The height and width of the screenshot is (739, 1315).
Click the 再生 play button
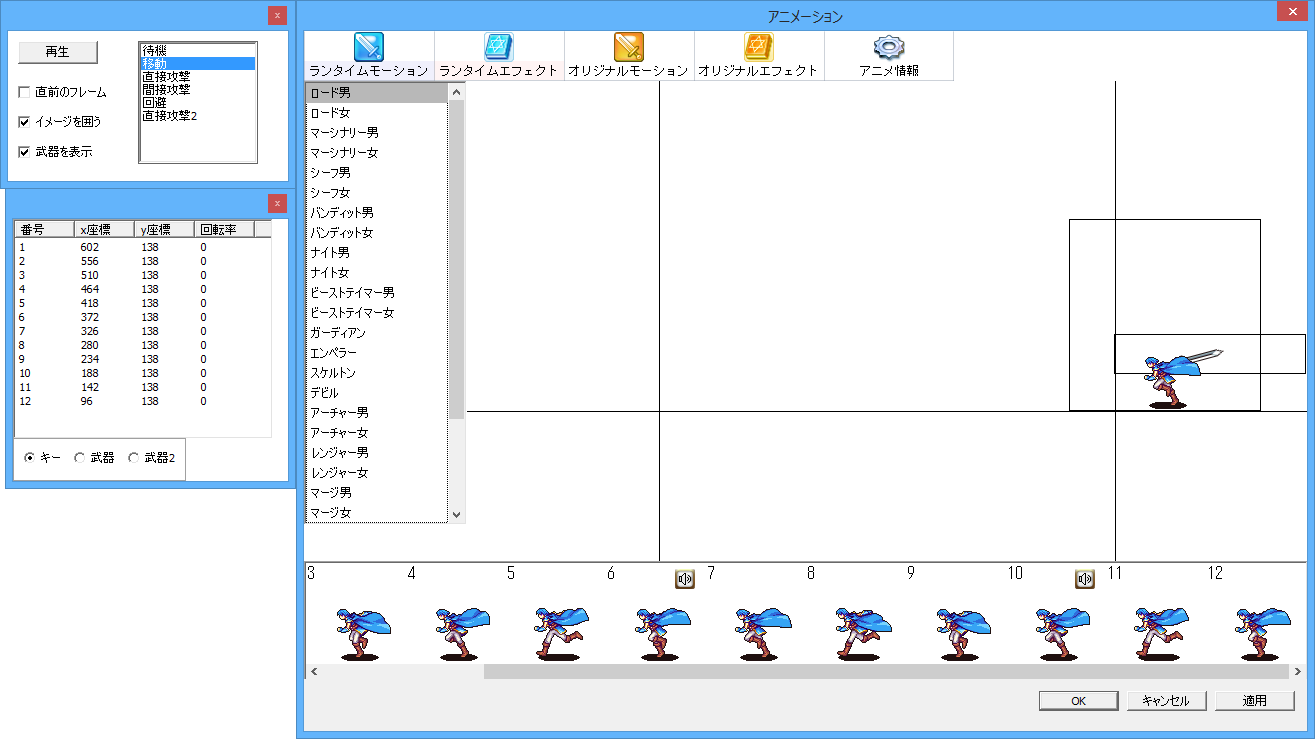pyautogui.click(x=58, y=52)
